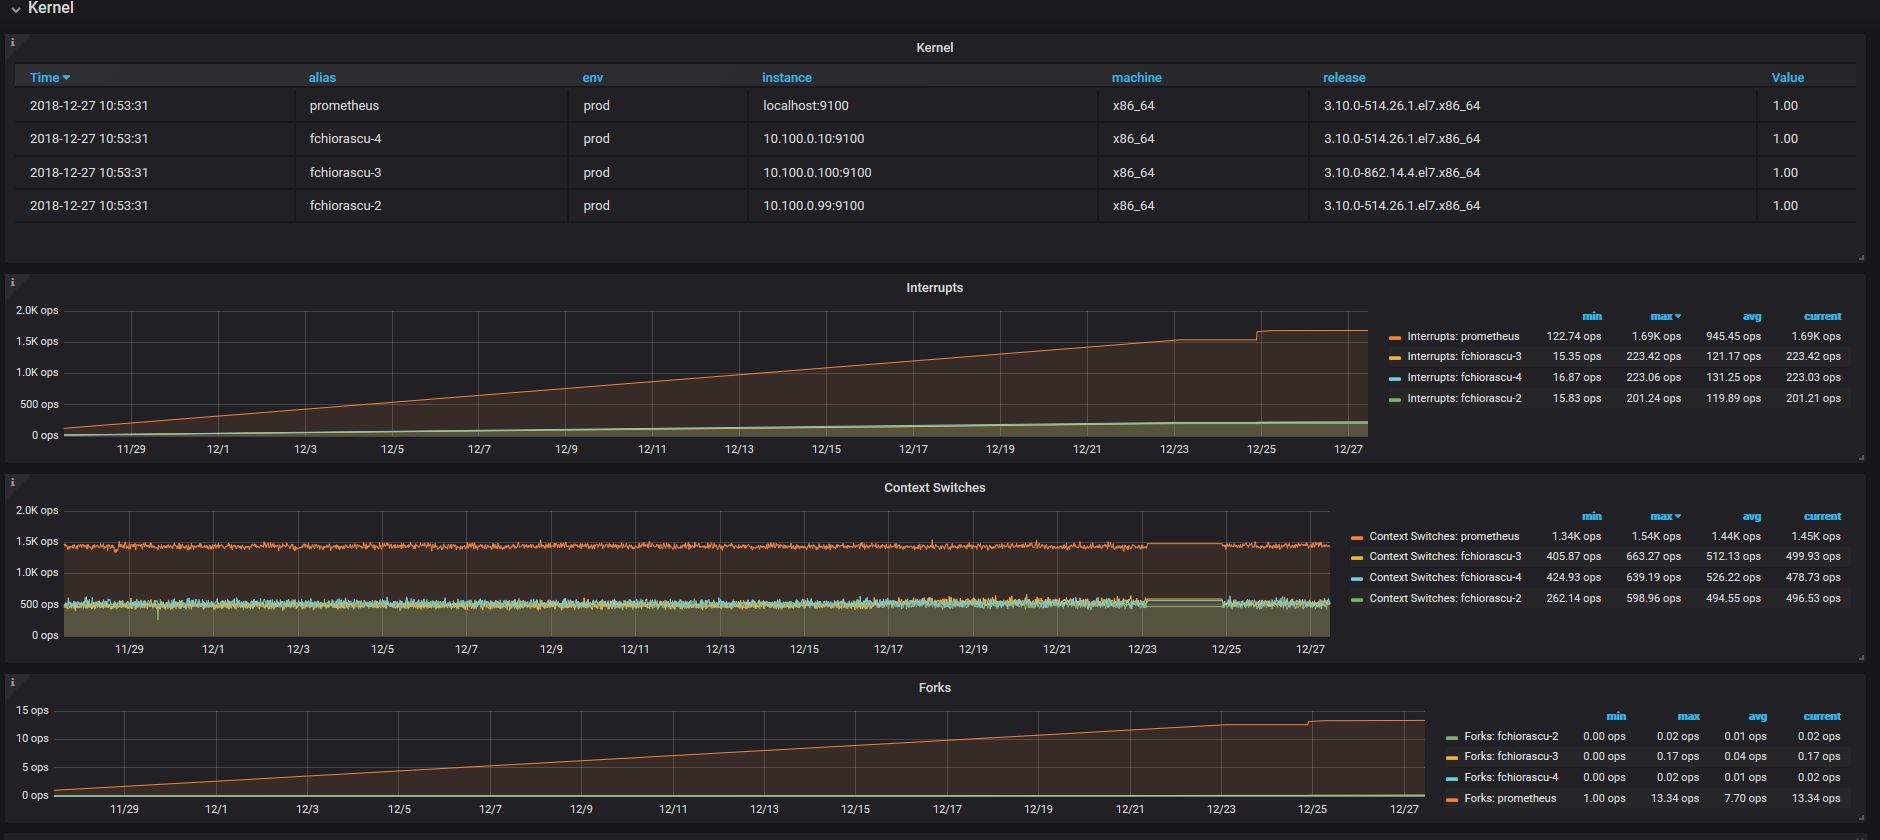Click Forks: prometheus color swatch
This screenshot has width=1880, height=840.
pyautogui.click(x=1452, y=800)
